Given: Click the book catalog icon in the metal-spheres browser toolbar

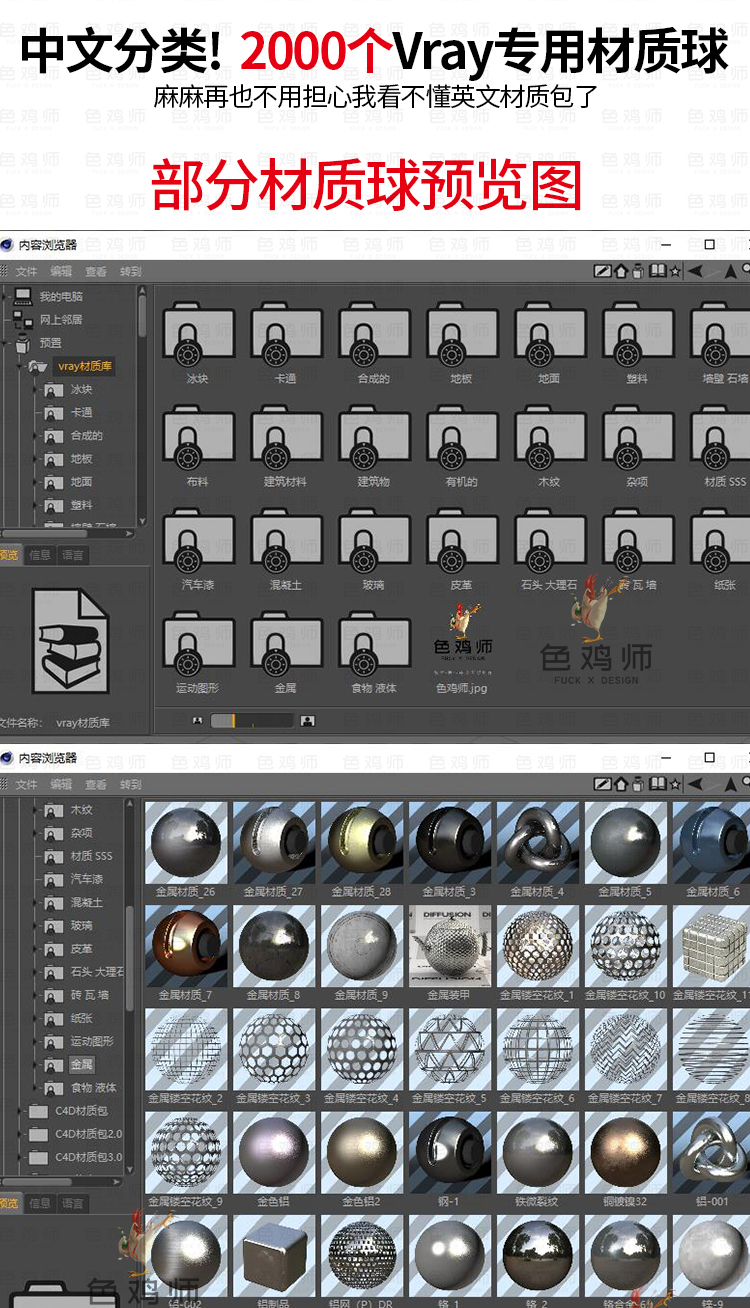Looking at the screenshot, I should (x=657, y=784).
